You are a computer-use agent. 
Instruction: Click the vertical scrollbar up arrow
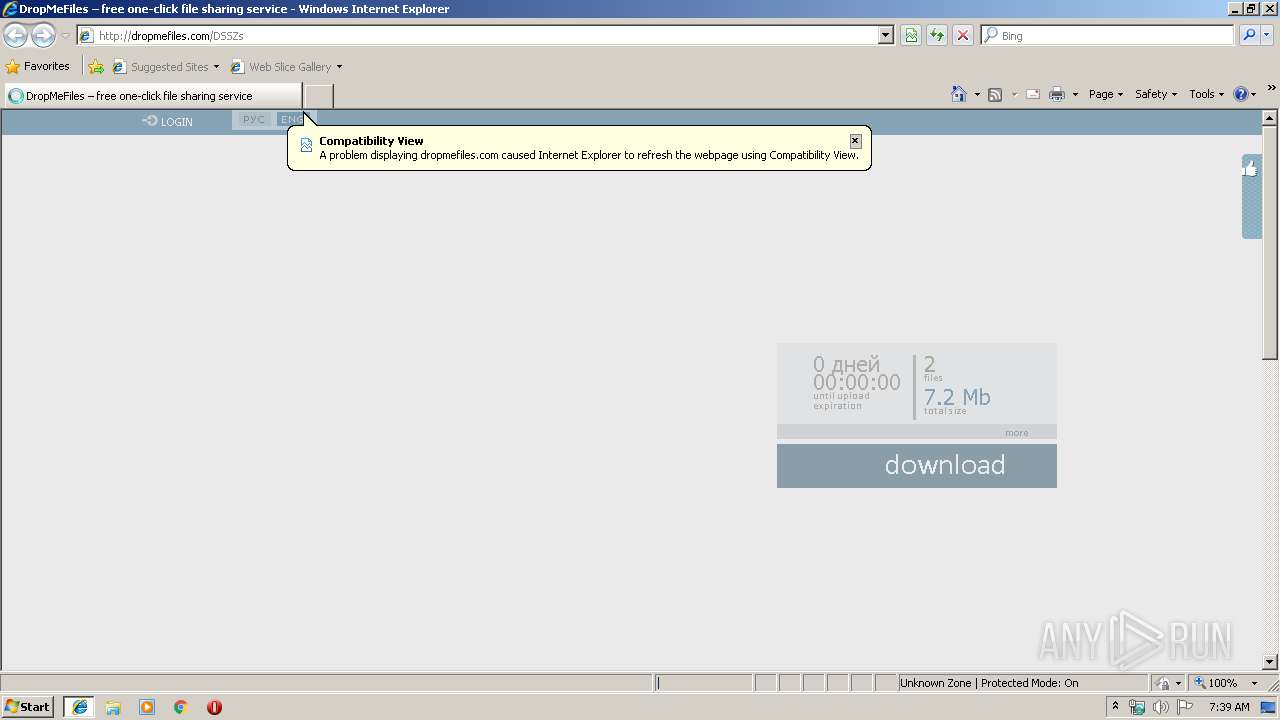coord(1271,118)
